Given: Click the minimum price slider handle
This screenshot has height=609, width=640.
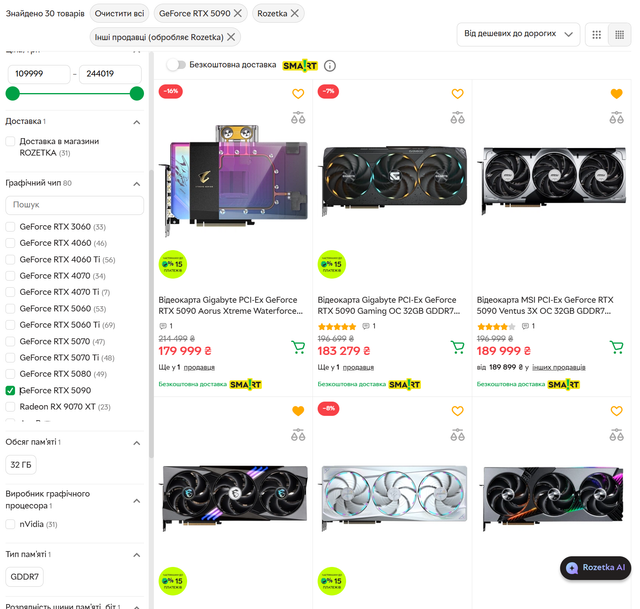Looking at the screenshot, I should pyautogui.click(x=13, y=93).
